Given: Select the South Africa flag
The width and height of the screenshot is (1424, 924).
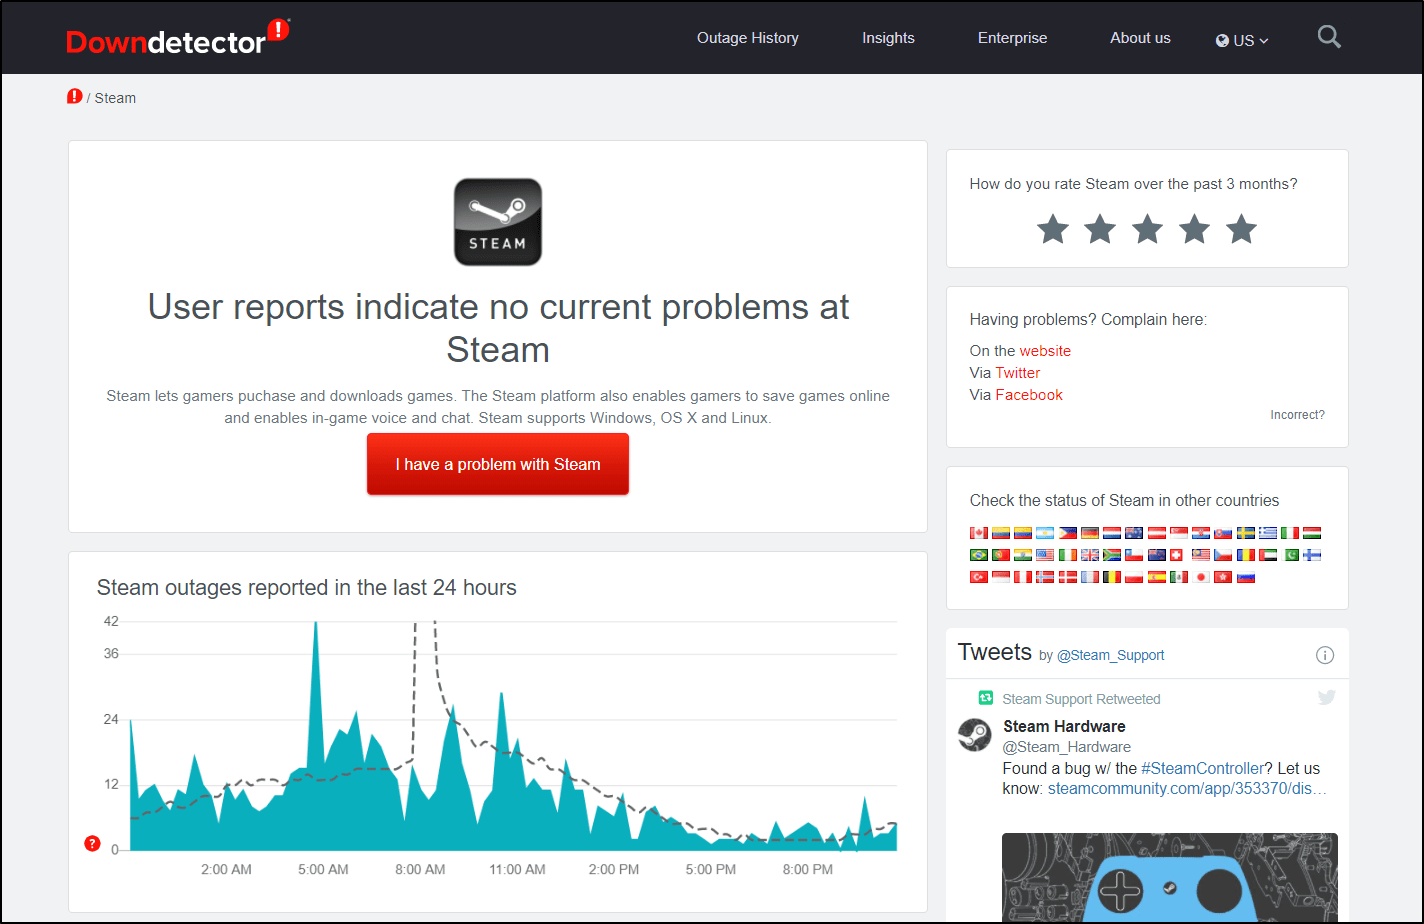Looking at the screenshot, I should tap(1112, 555).
